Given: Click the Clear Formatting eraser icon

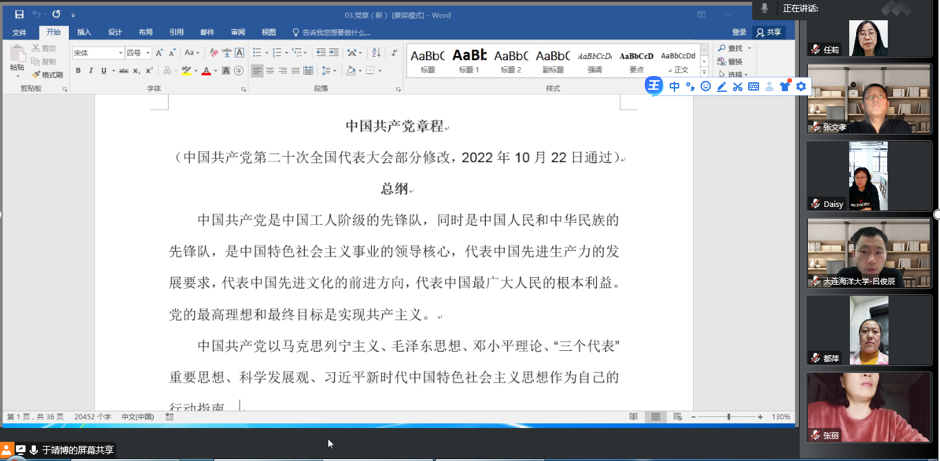Looking at the screenshot, I should [213, 53].
